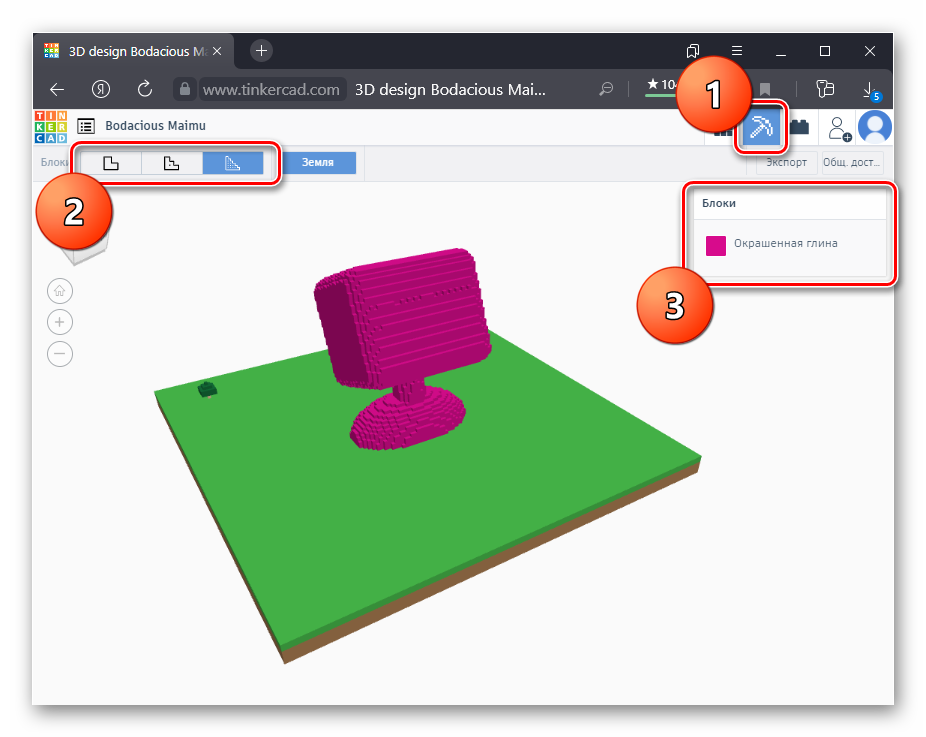The height and width of the screenshot is (737, 926).
Task: Click the Tinkercad logo
Action: (x=51, y=126)
